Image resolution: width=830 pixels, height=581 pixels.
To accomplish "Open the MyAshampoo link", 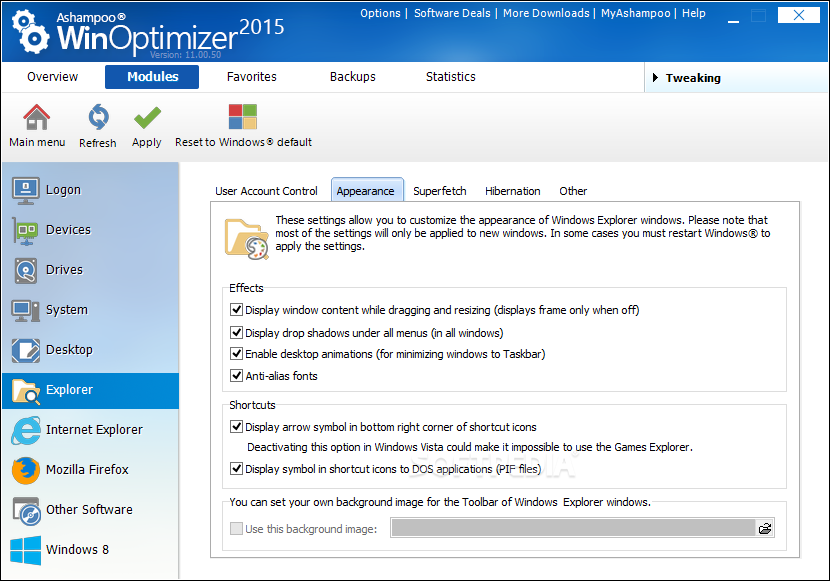I will (635, 13).
